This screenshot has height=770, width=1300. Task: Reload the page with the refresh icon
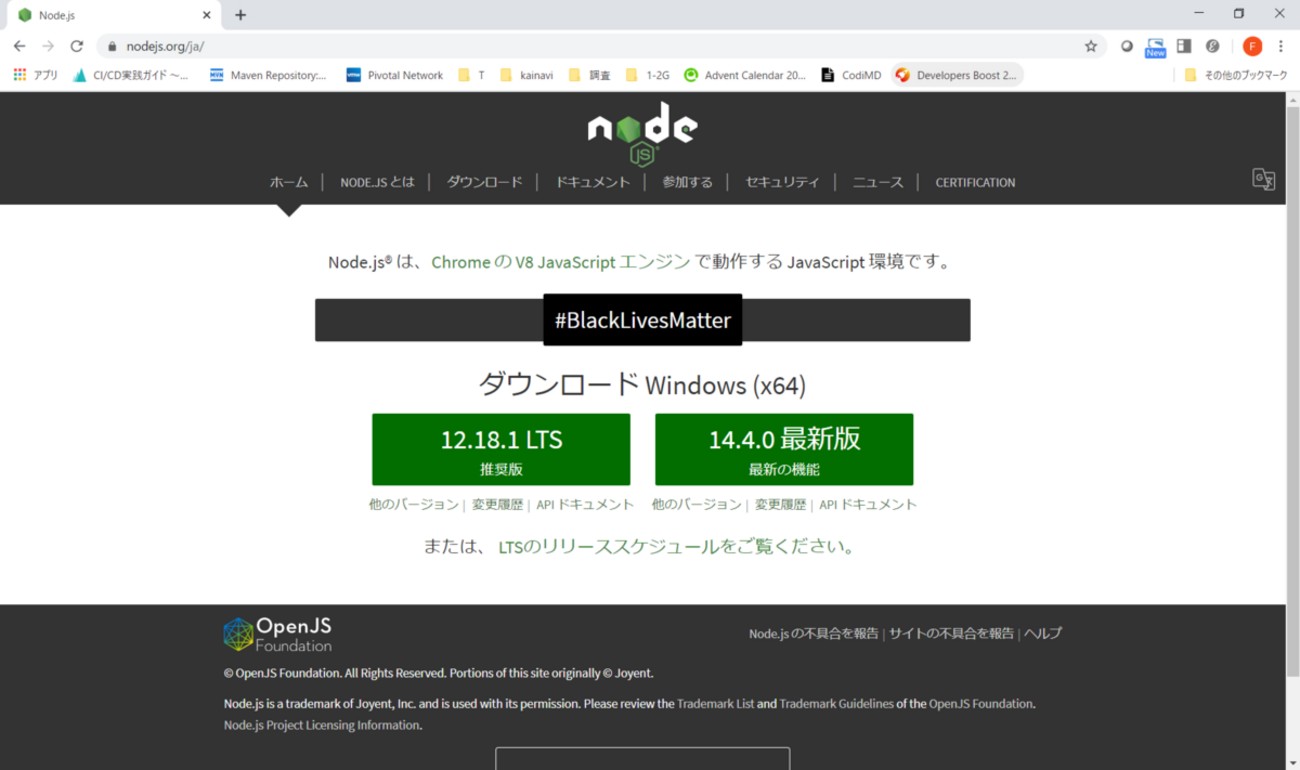77,46
